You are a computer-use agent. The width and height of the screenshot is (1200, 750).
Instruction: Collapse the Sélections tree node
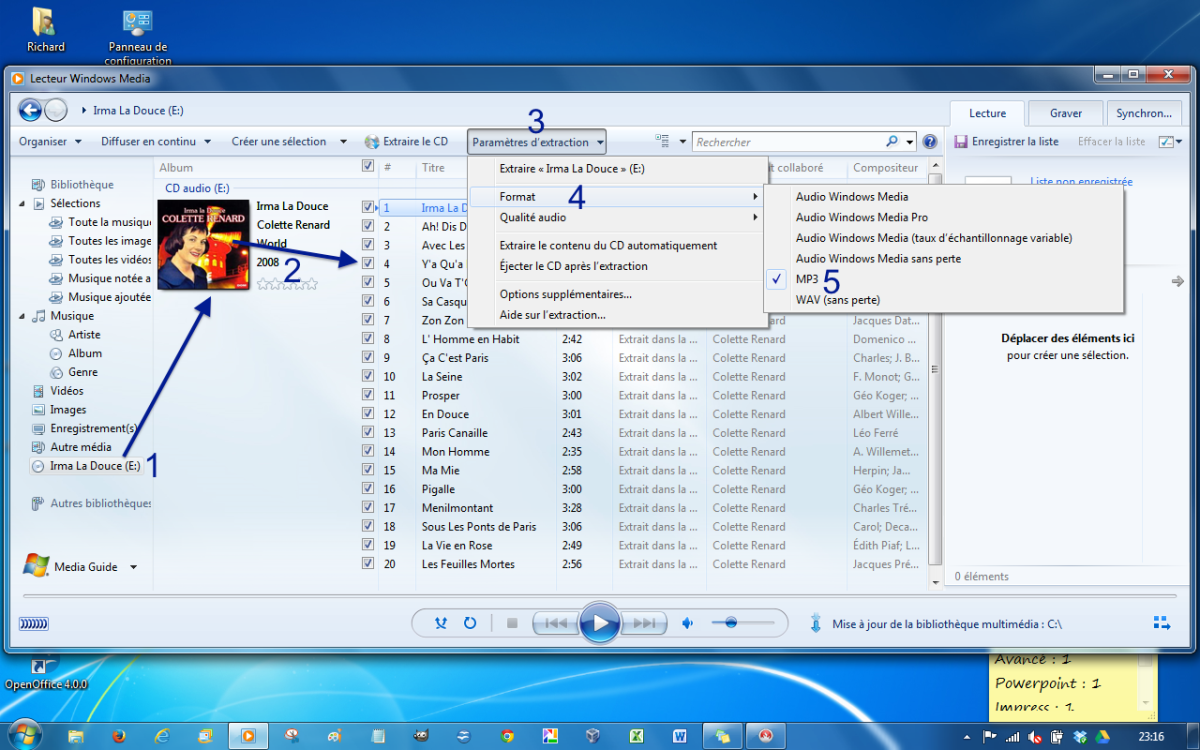[24, 203]
